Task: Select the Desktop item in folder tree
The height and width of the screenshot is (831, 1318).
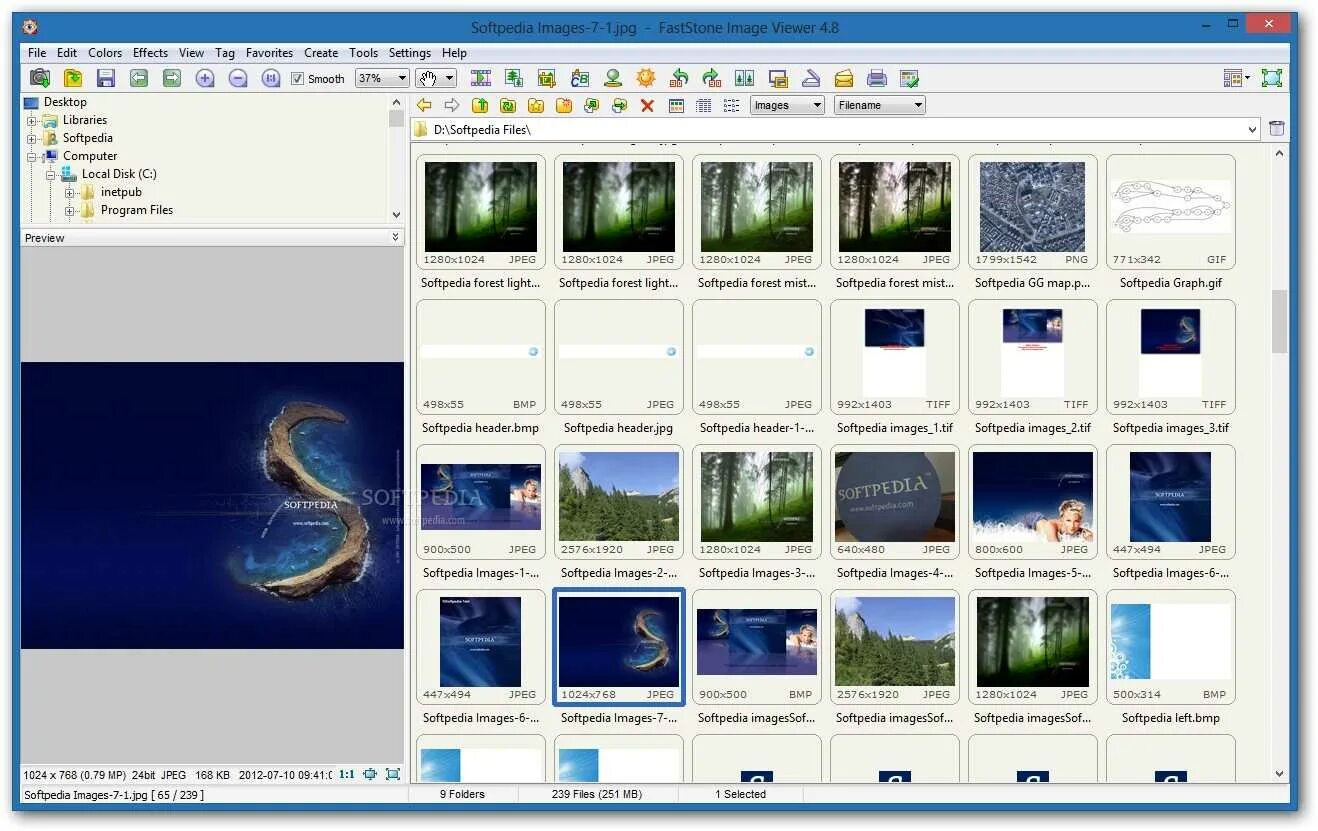Action: point(65,102)
